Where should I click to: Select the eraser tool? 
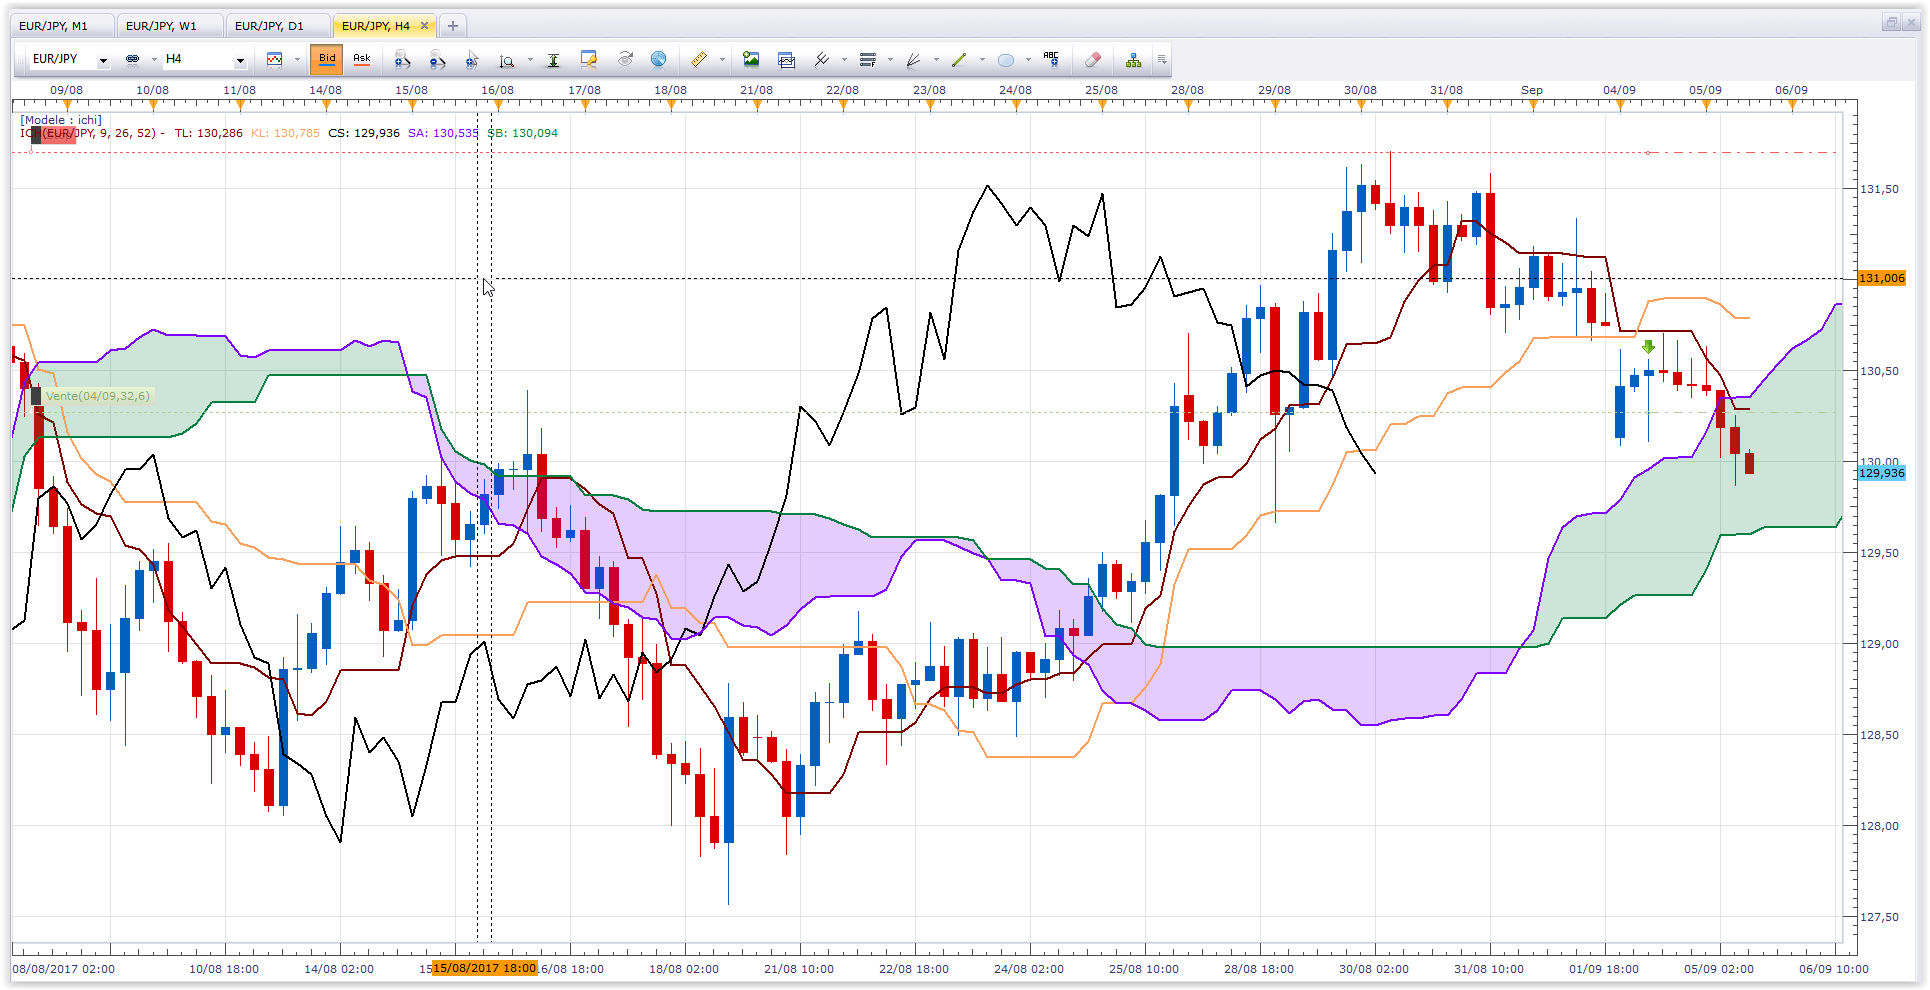click(1092, 60)
